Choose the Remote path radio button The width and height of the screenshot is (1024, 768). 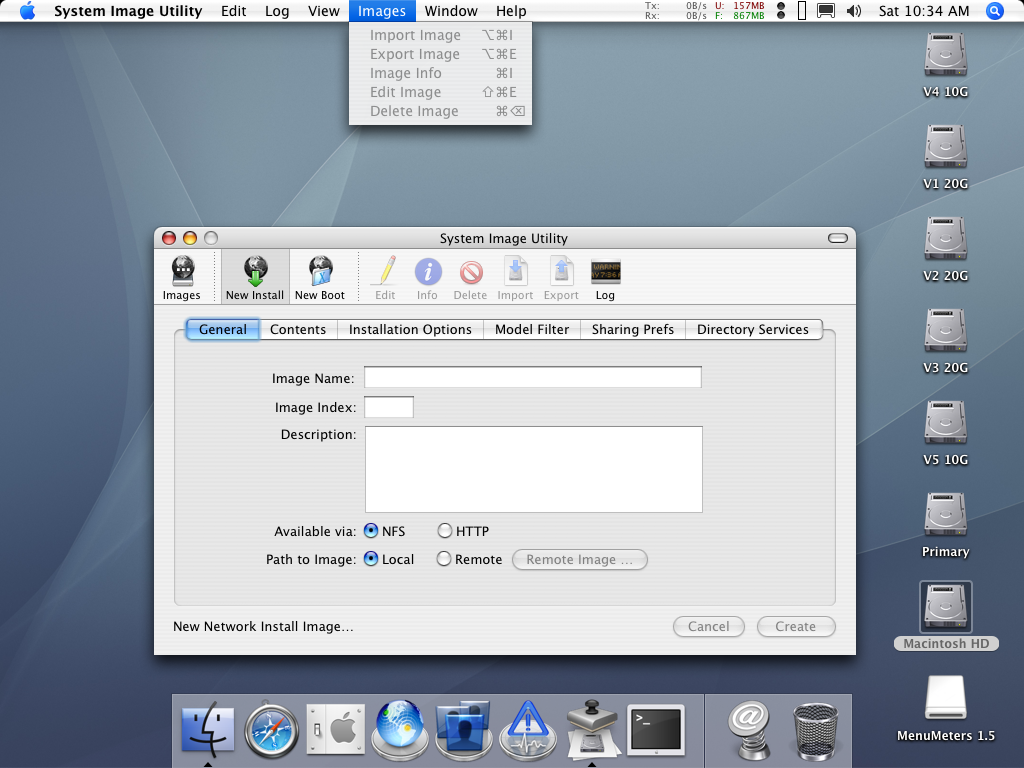point(443,559)
